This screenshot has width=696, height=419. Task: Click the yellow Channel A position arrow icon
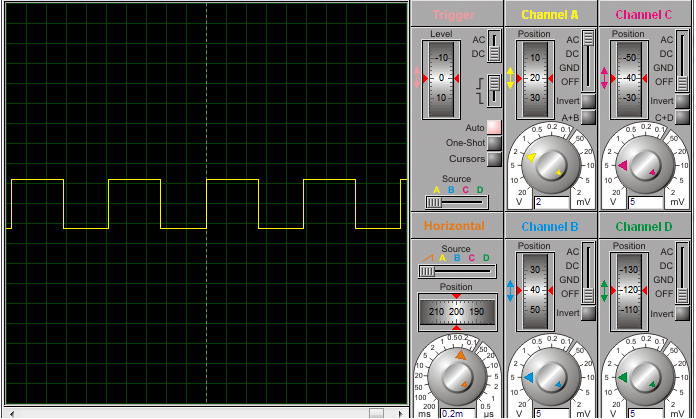pyautogui.click(x=510, y=78)
